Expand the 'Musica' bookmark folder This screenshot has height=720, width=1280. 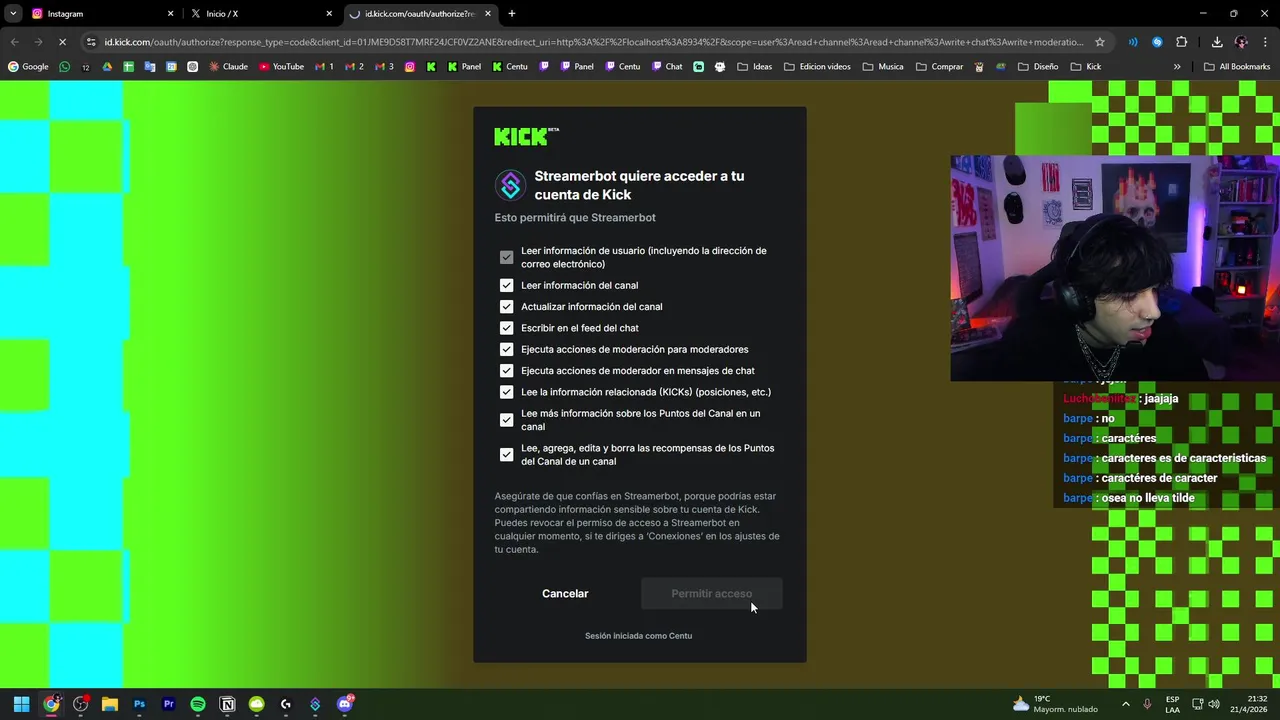(882, 67)
